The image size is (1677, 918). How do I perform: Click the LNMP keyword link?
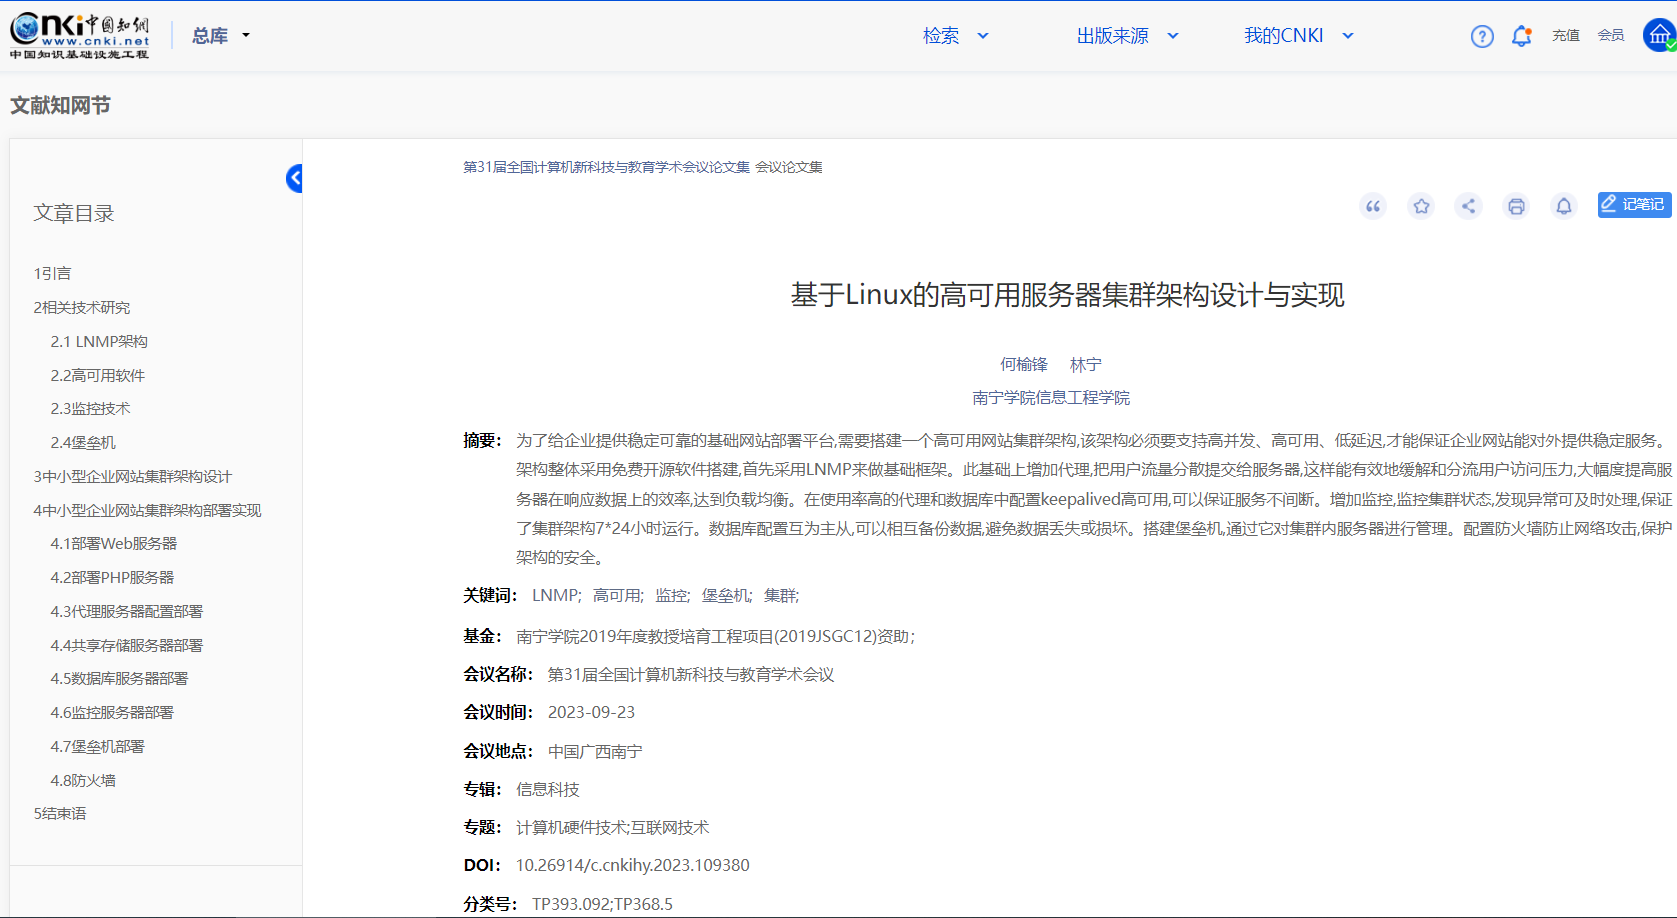[x=555, y=595]
